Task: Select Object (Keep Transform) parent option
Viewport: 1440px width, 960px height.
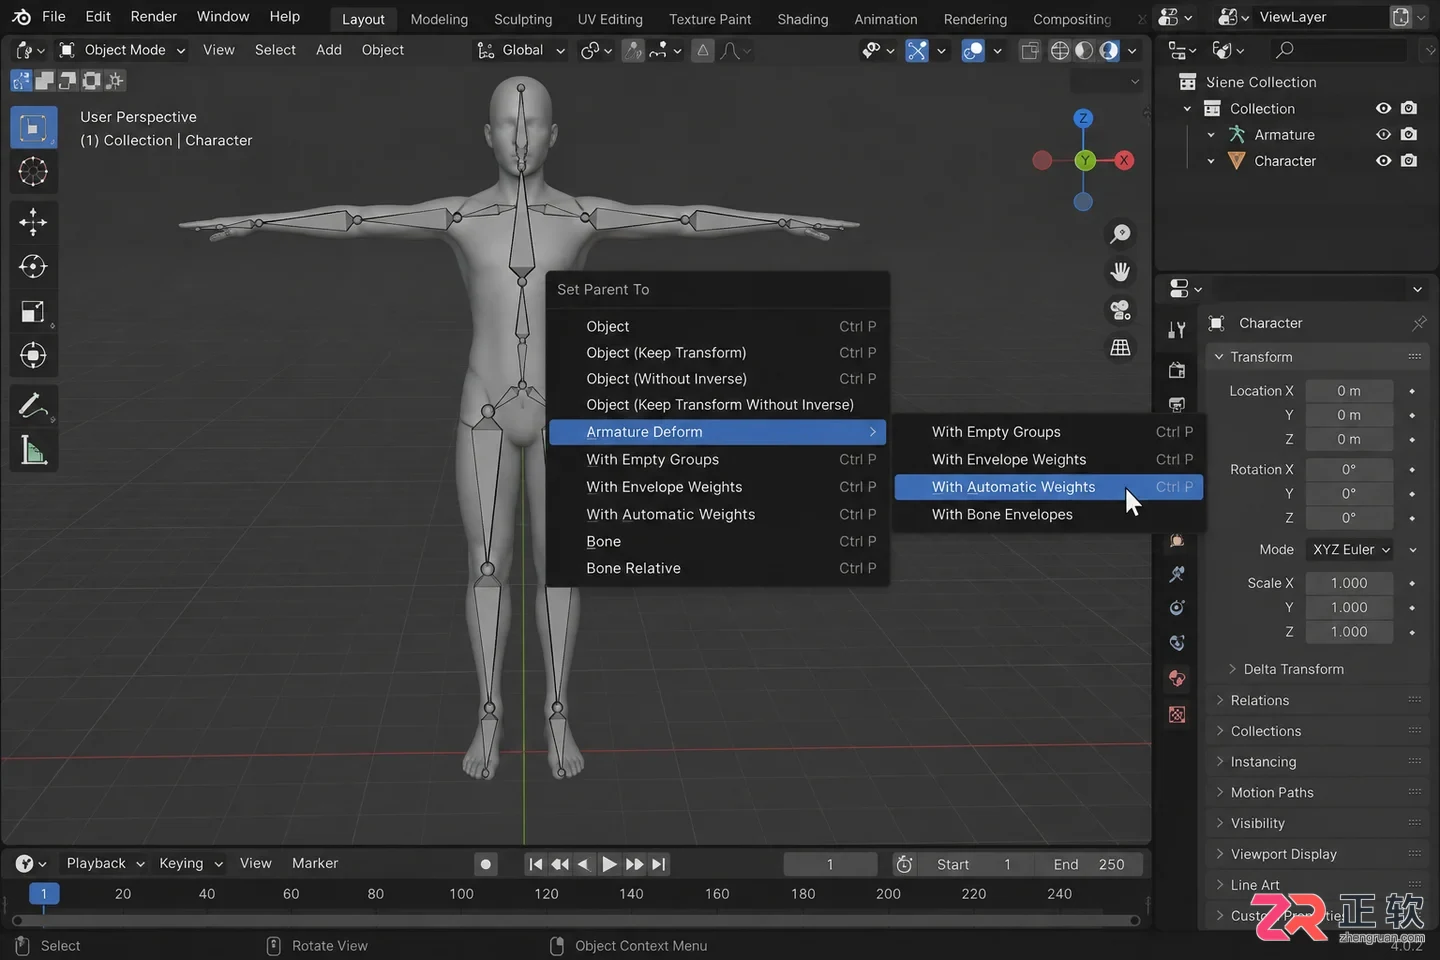Action: point(717,352)
